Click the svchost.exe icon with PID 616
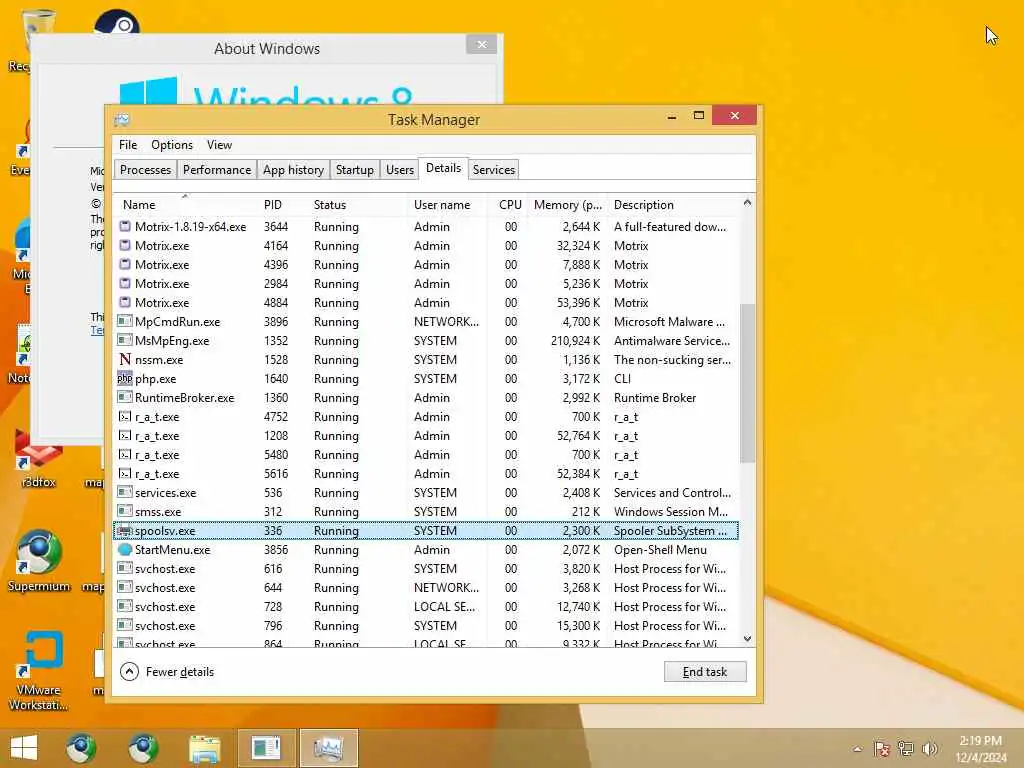This screenshot has width=1024, height=768. pyautogui.click(x=125, y=568)
